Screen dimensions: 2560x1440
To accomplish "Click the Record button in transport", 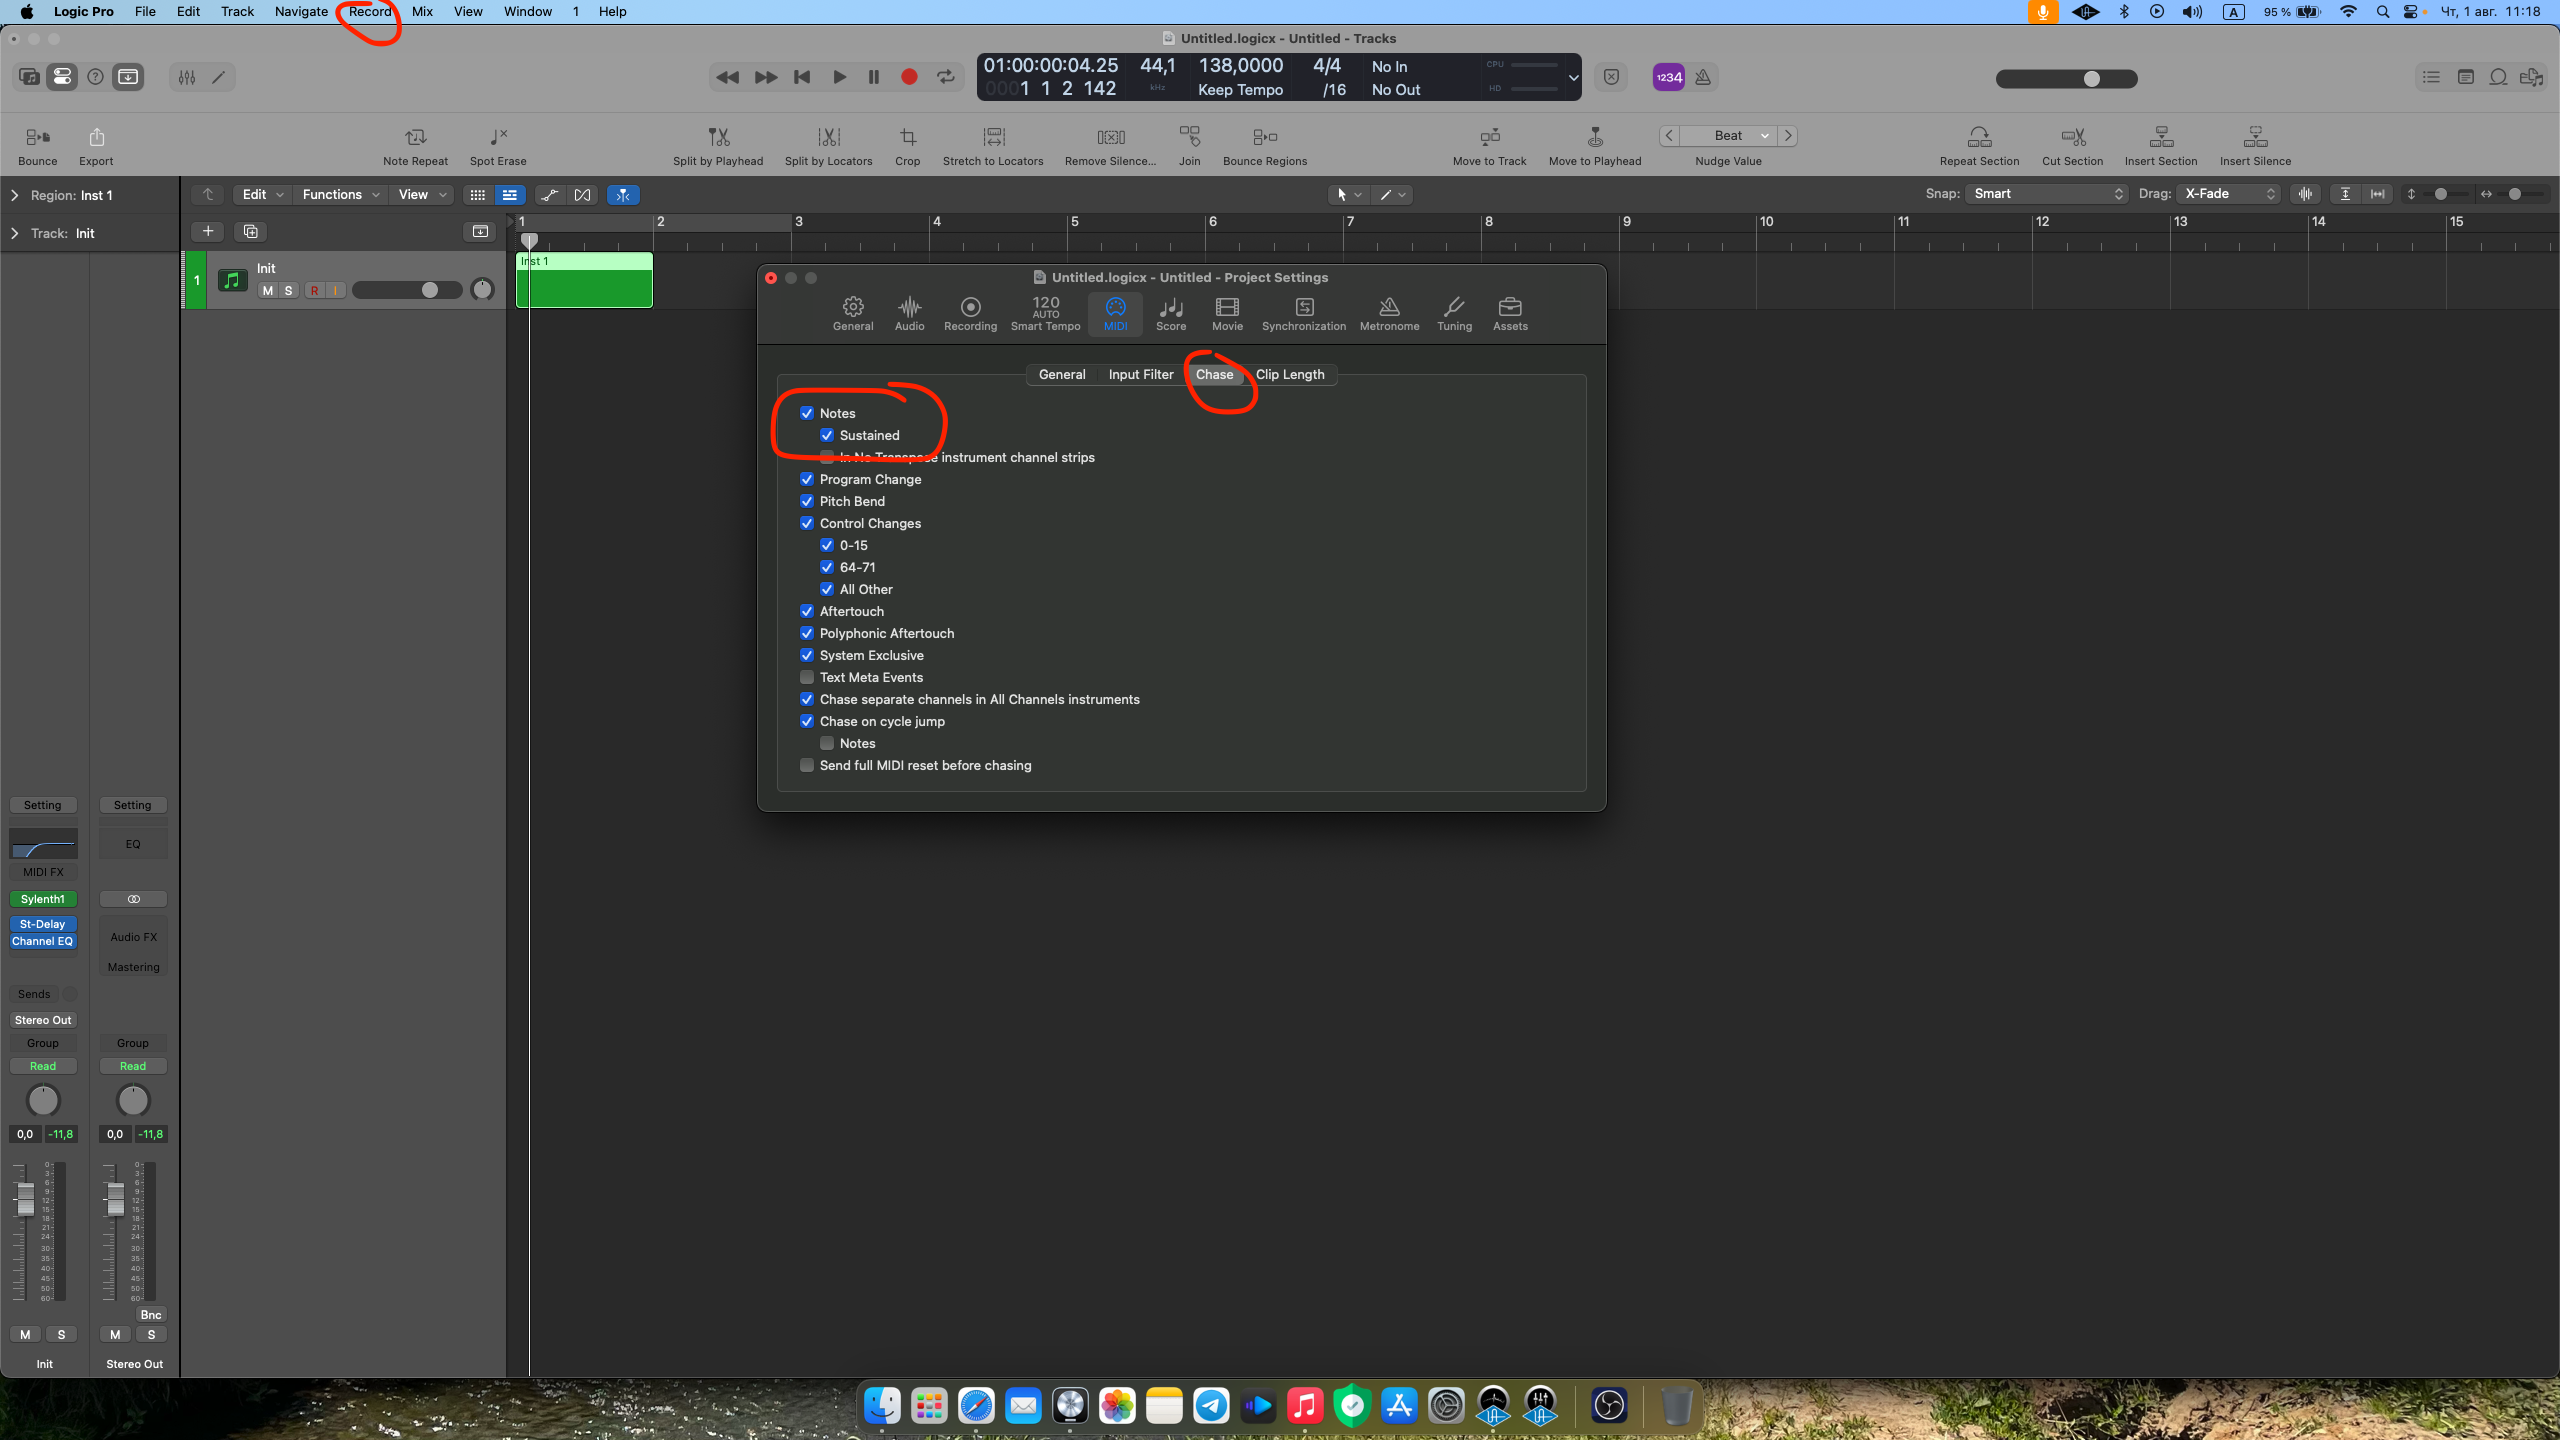I will (908, 77).
